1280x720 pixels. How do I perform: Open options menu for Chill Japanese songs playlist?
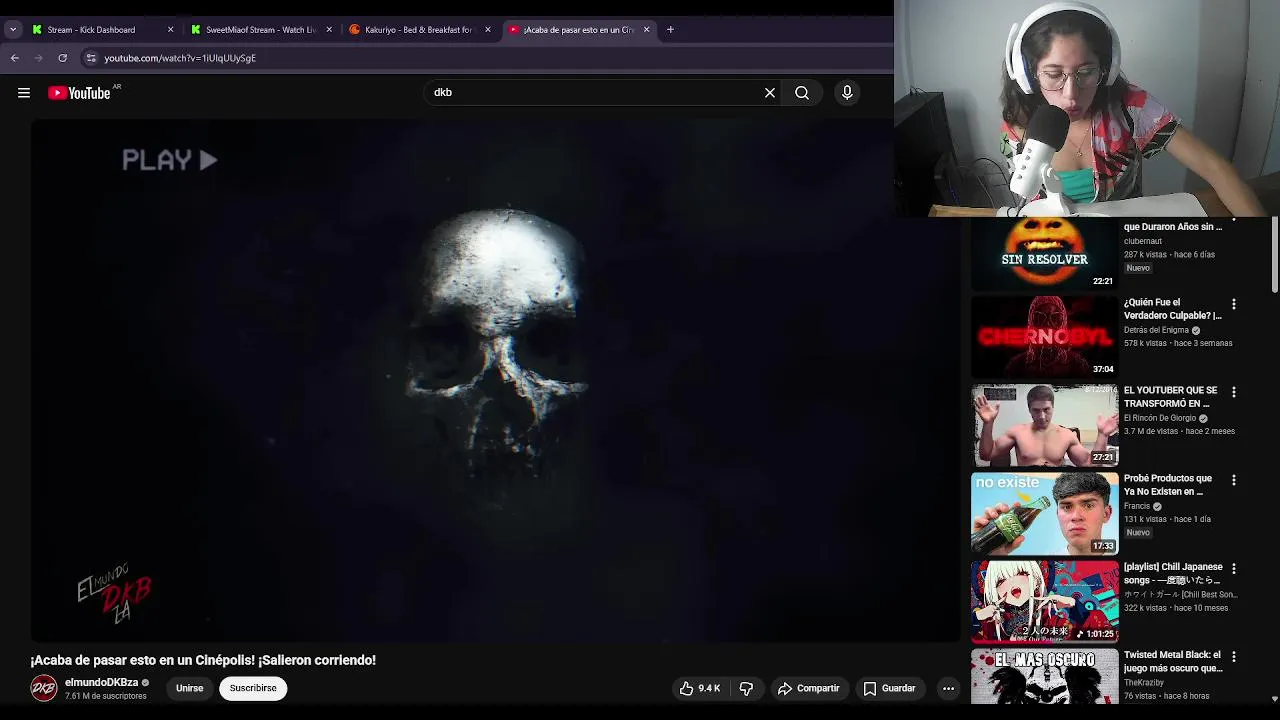click(x=1234, y=568)
